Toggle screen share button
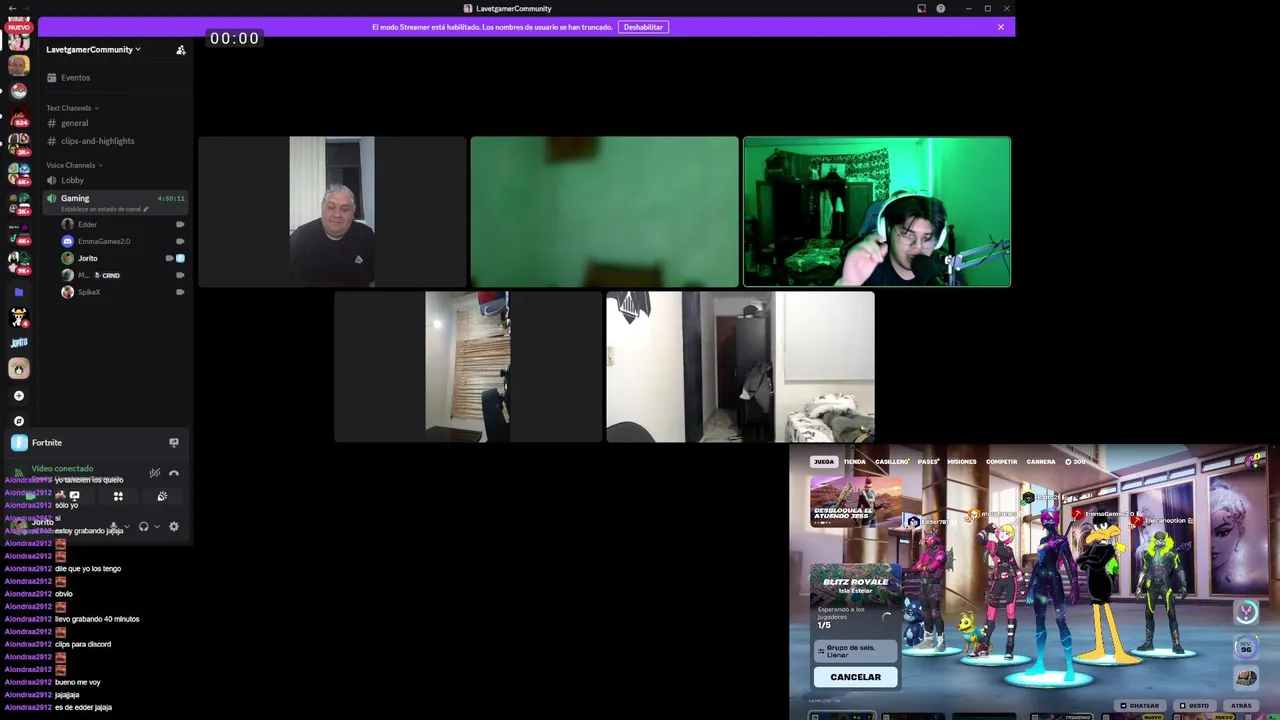The image size is (1280, 720). tap(74, 496)
